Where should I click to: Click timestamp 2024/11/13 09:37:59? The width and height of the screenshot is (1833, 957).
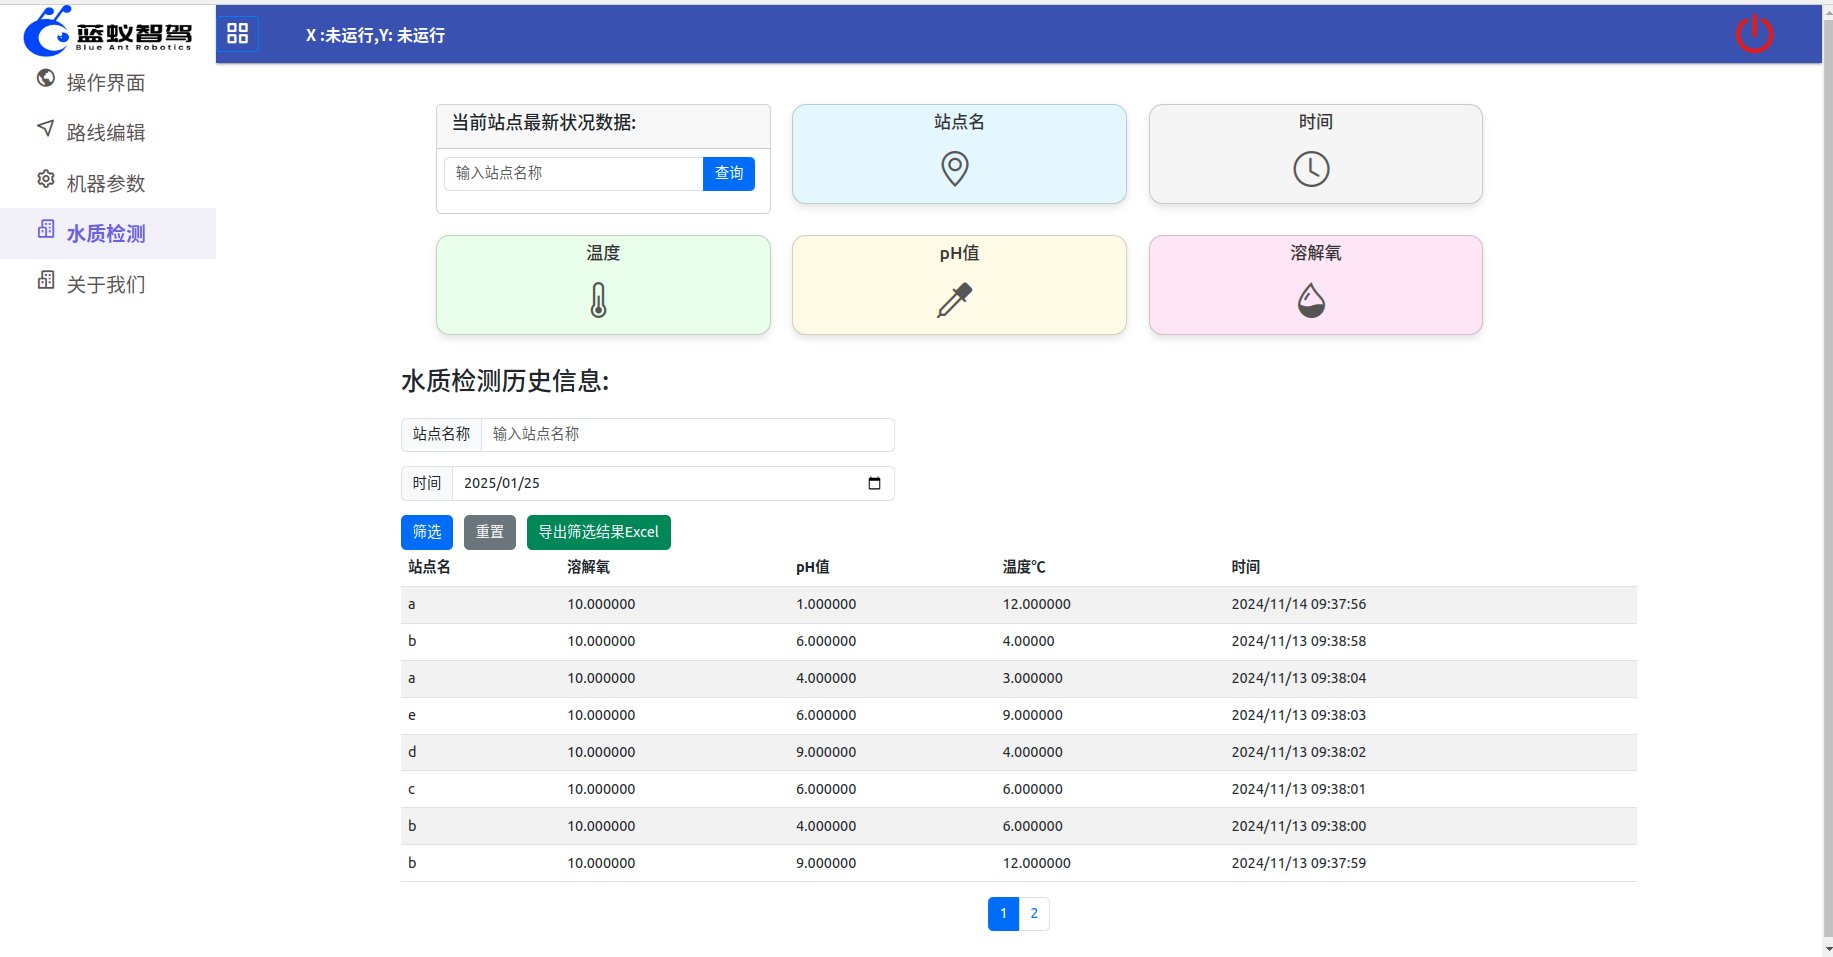click(1298, 863)
